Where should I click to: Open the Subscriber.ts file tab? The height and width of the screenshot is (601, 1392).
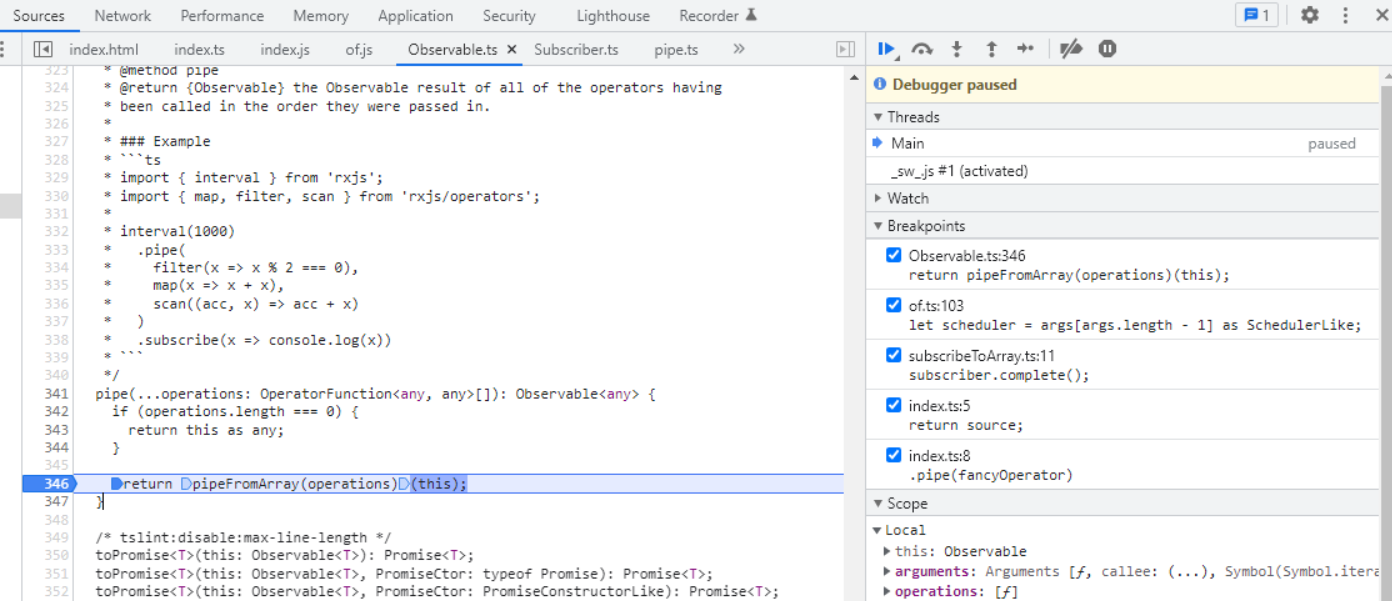(x=576, y=49)
